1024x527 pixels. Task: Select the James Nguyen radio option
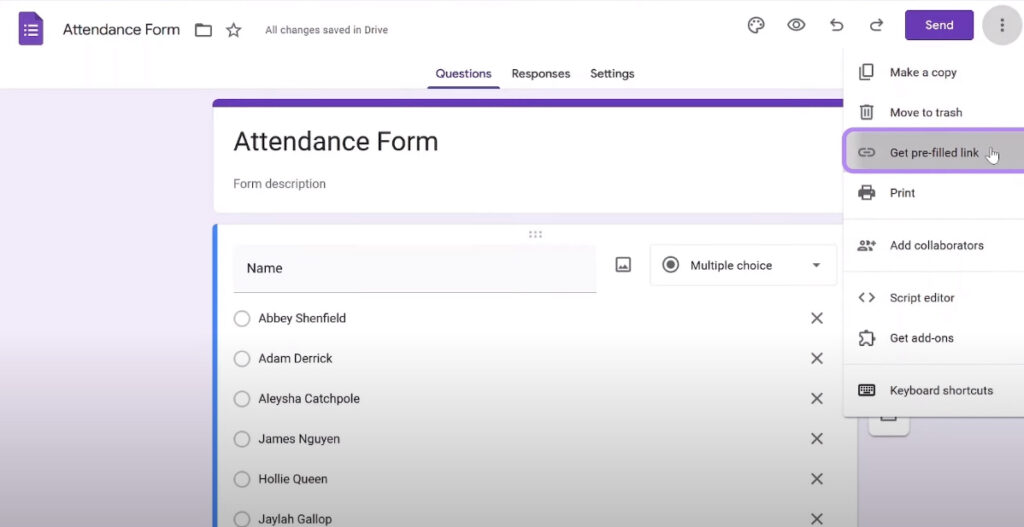click(242, 439)
